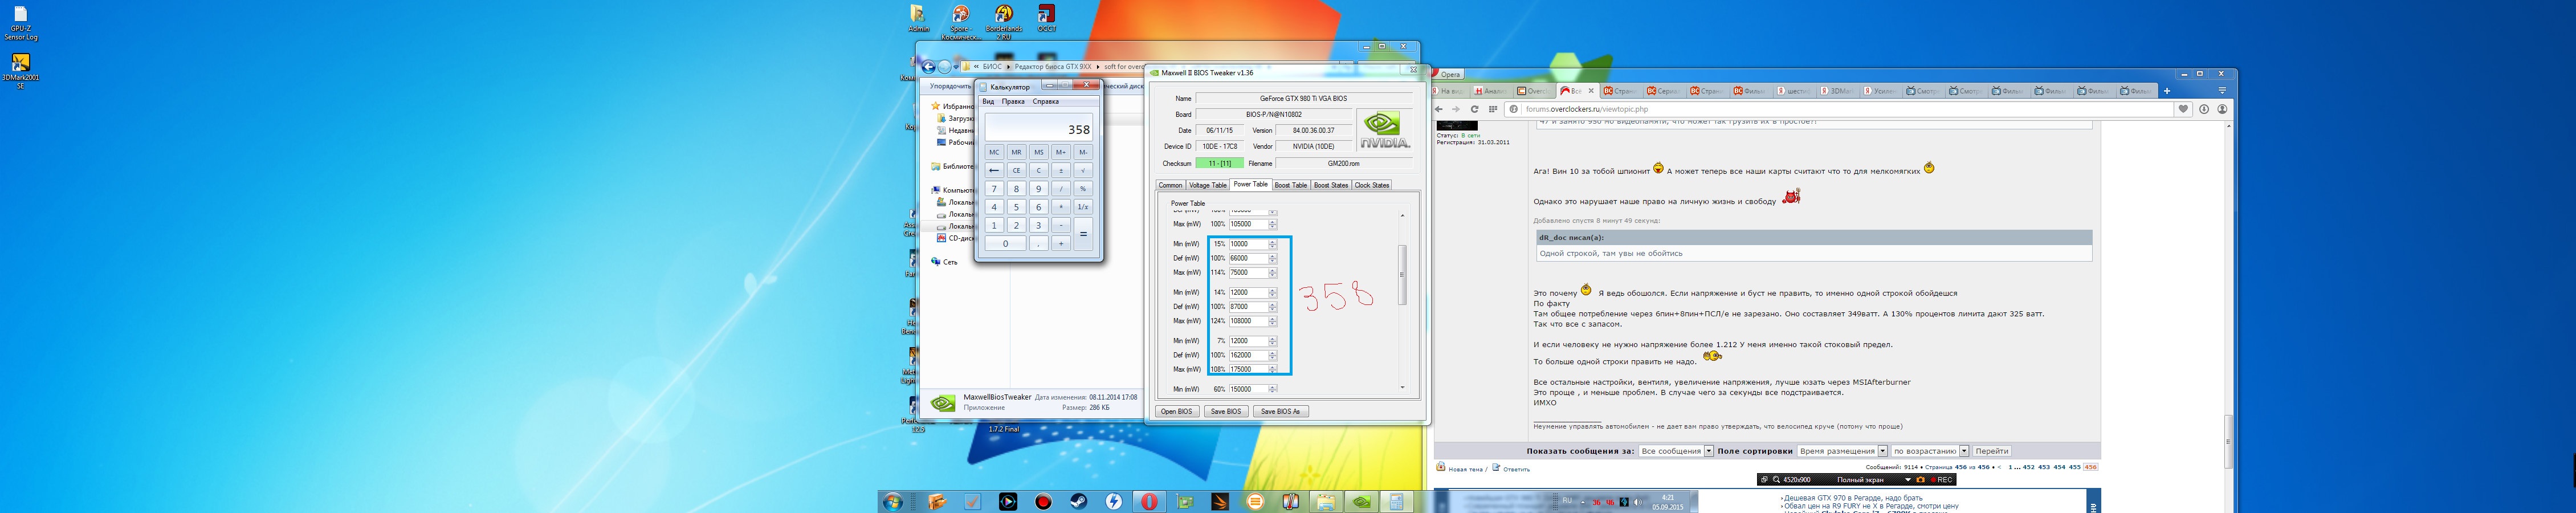
Task: Launch Steam from the taskbar
Action: click(1079, 501)
